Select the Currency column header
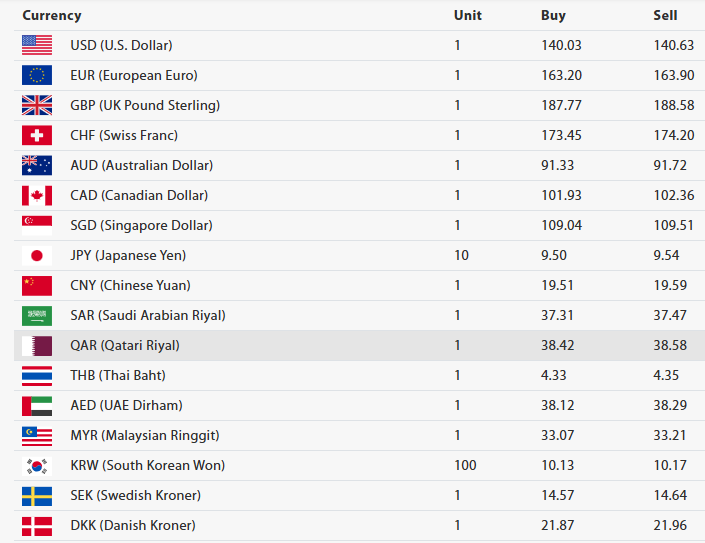The image size is (705, 543). [x=52, y=15]
